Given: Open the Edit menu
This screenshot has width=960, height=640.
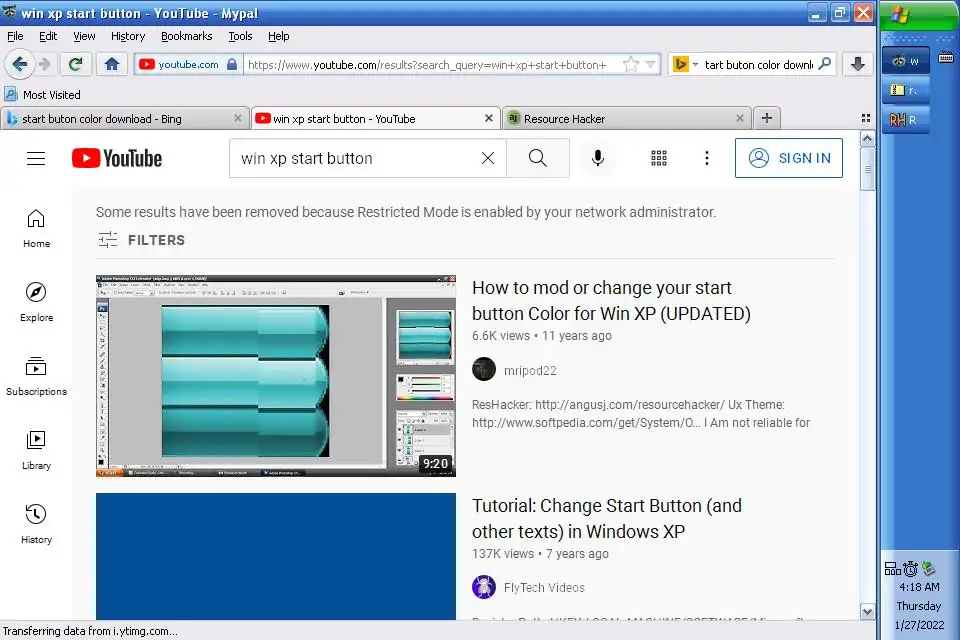Looking at the screenshot, I should click(x=48, y=36).
